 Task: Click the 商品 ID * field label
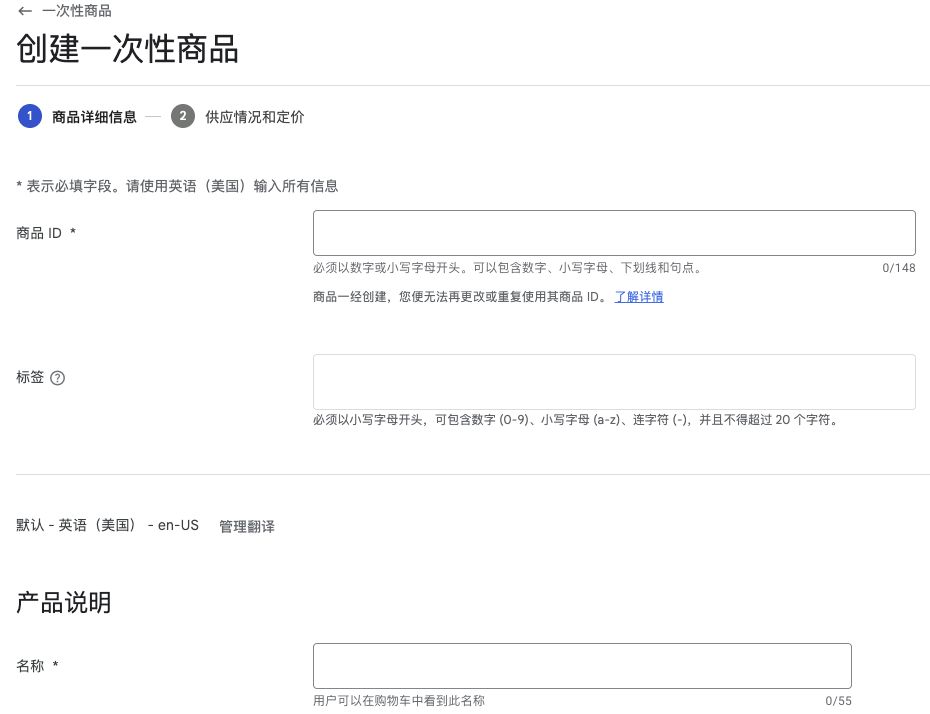(46, 233)
